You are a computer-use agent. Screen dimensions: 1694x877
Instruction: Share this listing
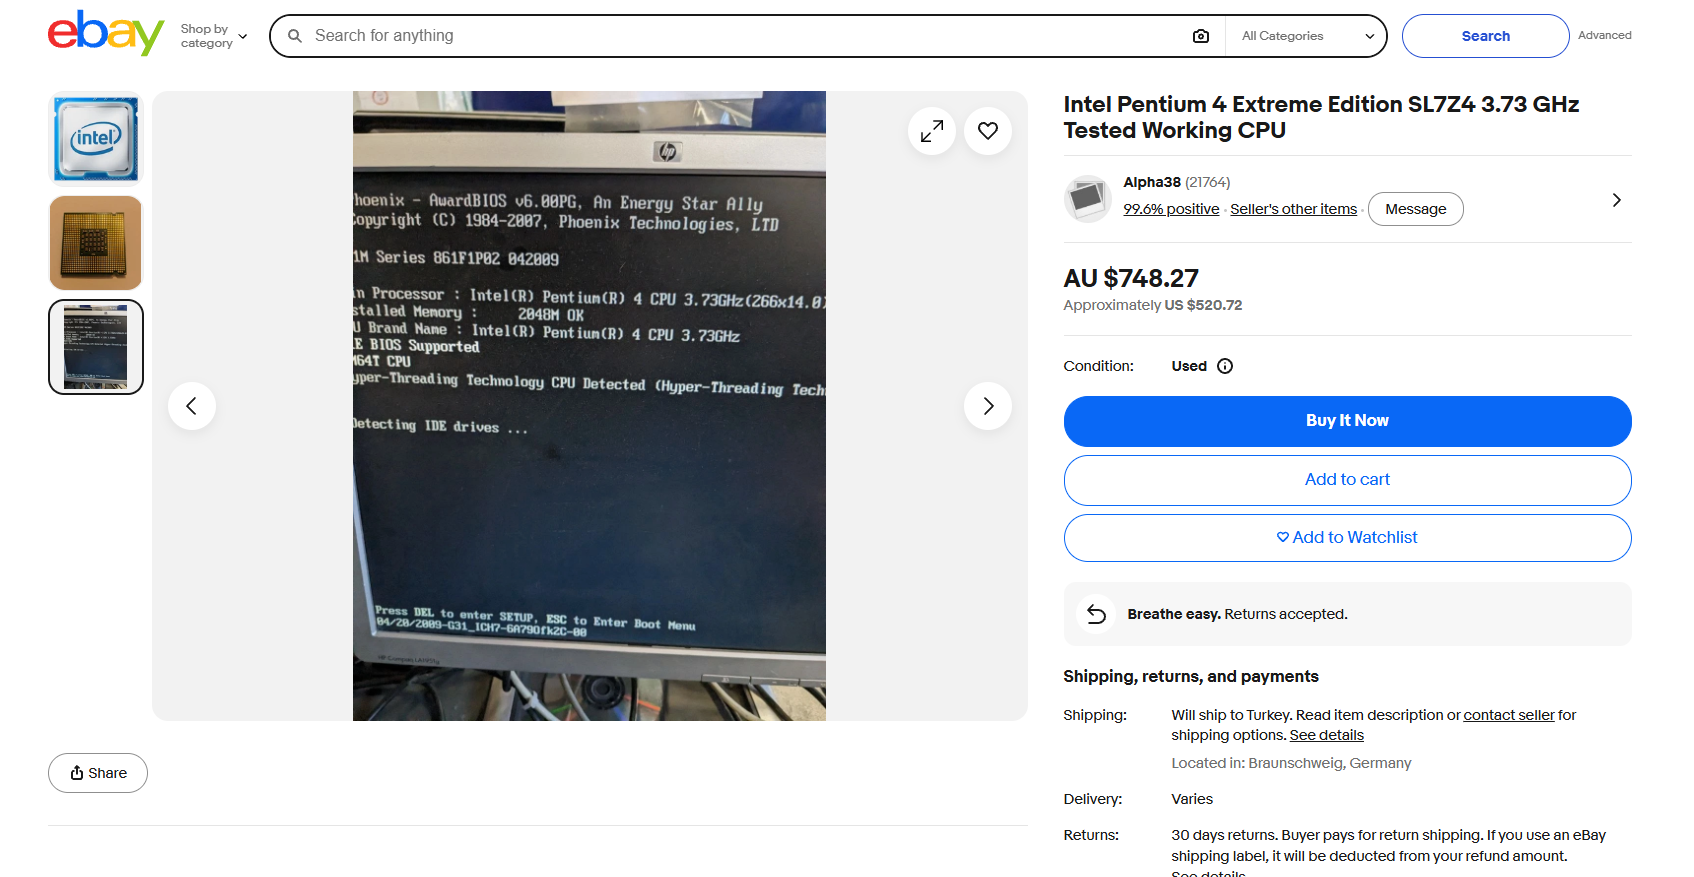click(98, 773)
